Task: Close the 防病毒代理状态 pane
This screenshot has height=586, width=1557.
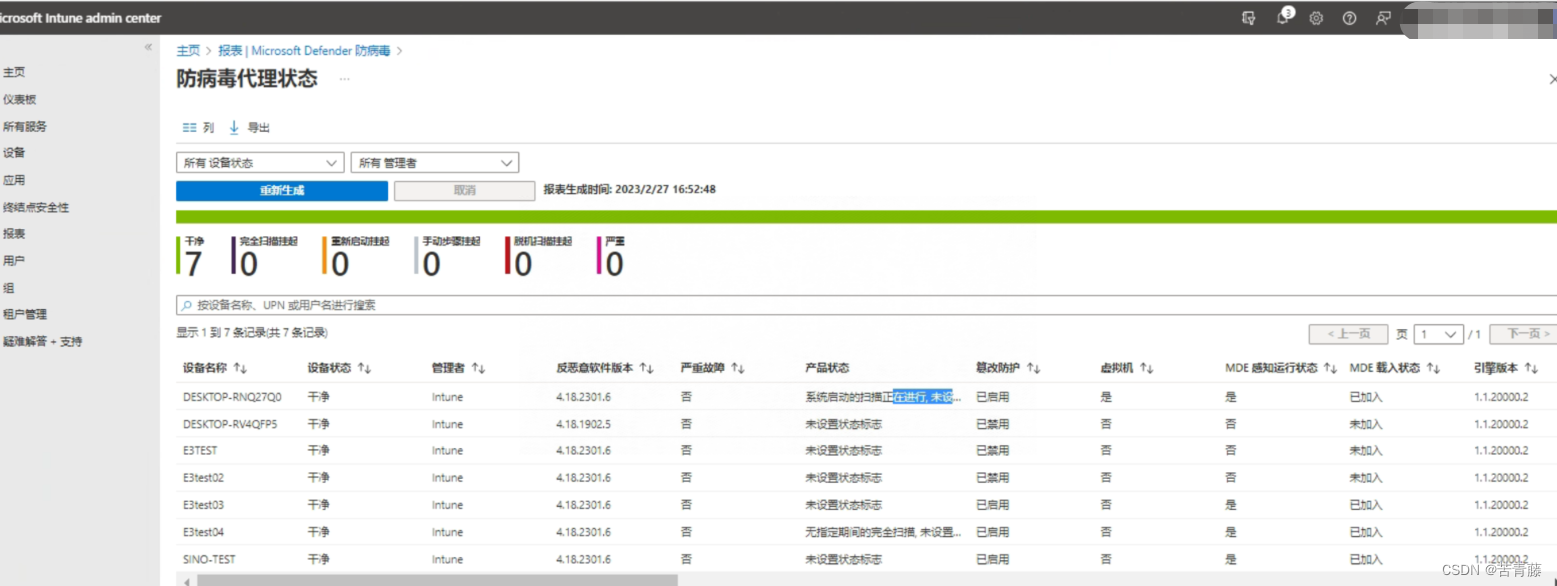Action: pos(1552,79)
